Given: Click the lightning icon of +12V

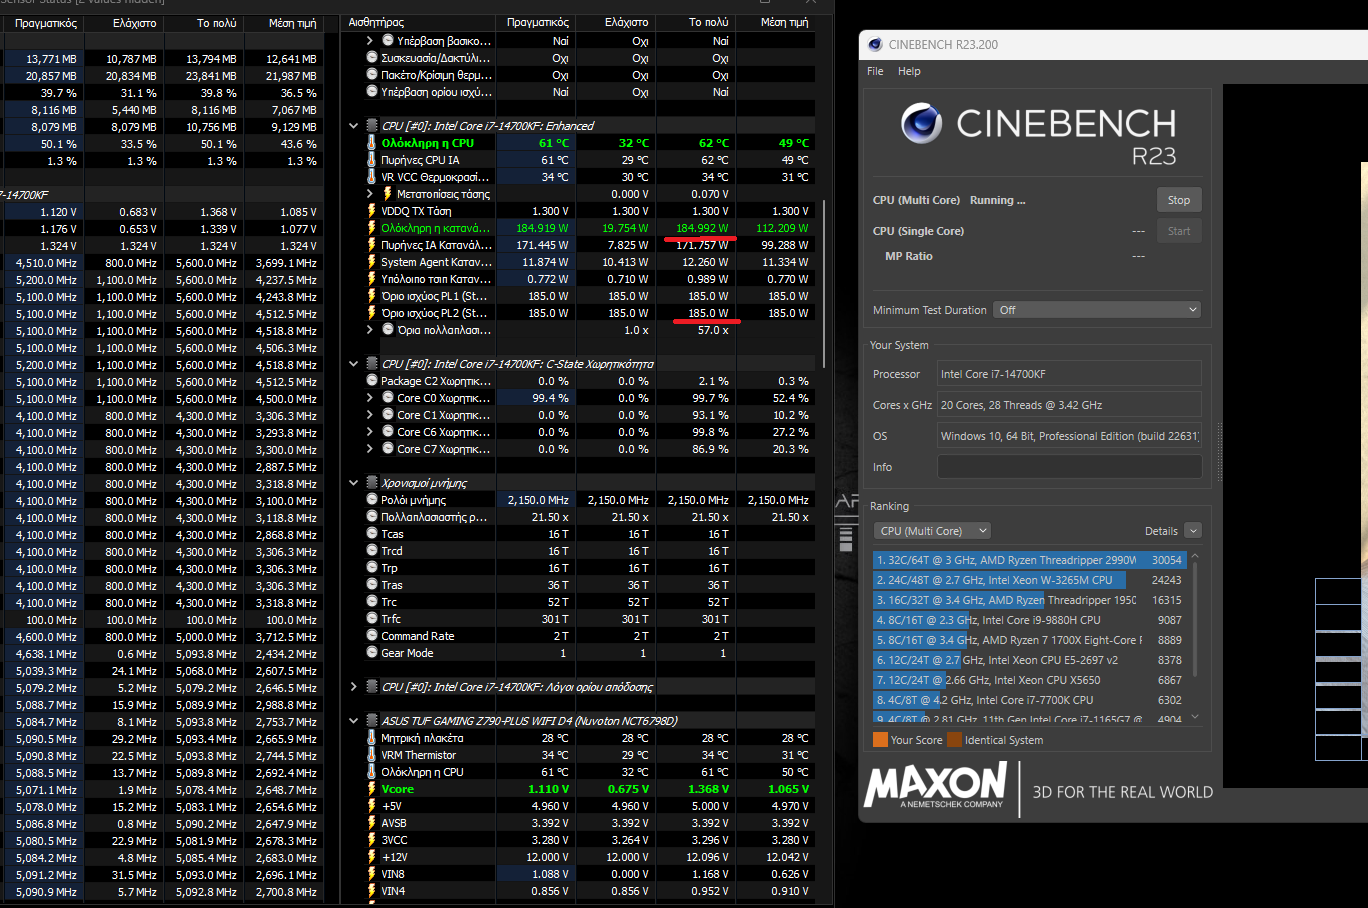Looking at the screenshot, I should (x=372, y=857).
